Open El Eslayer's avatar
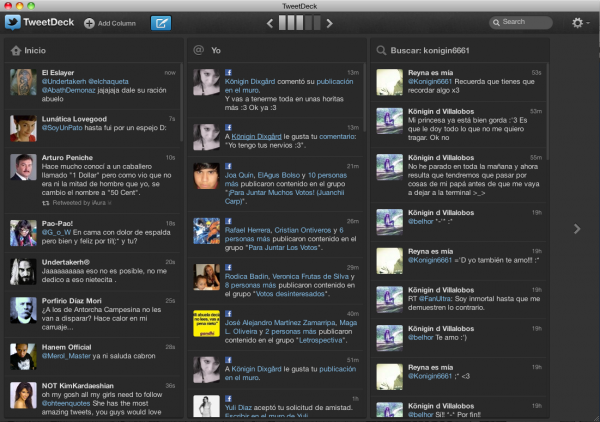Viewport: 600px width, 422px height. pyautogui.click(x=23, y=82)
